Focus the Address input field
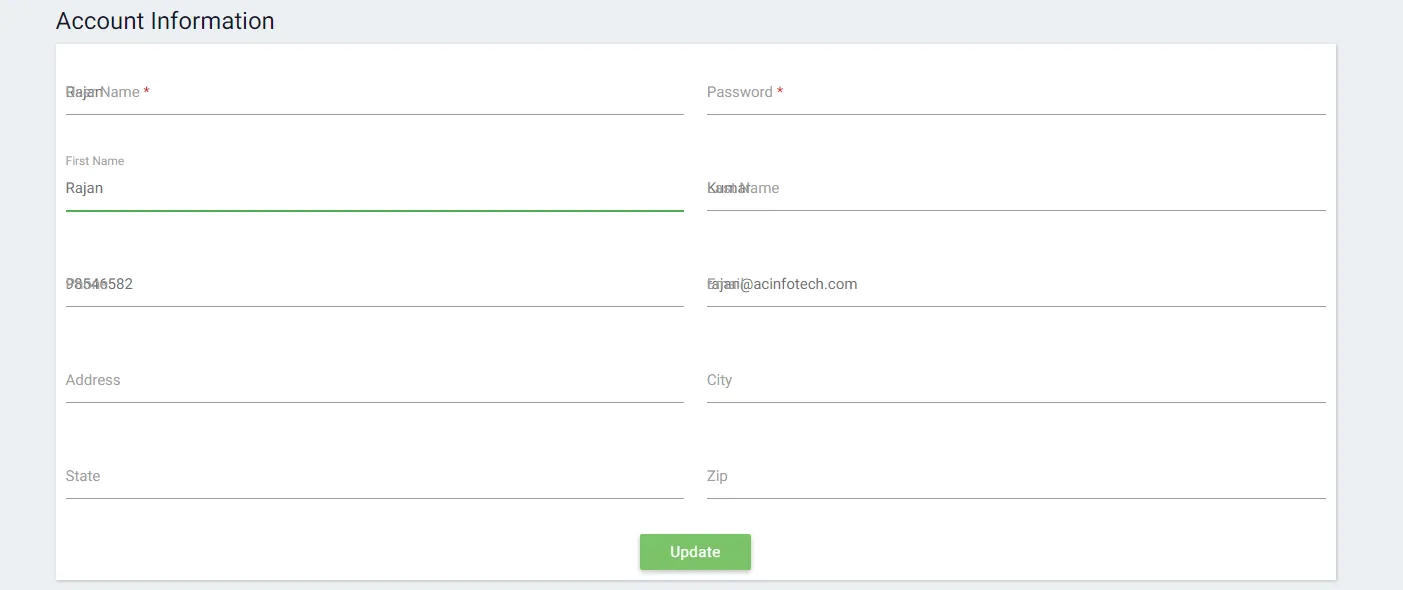1403x590 pixels. click(x=374, y=381)
